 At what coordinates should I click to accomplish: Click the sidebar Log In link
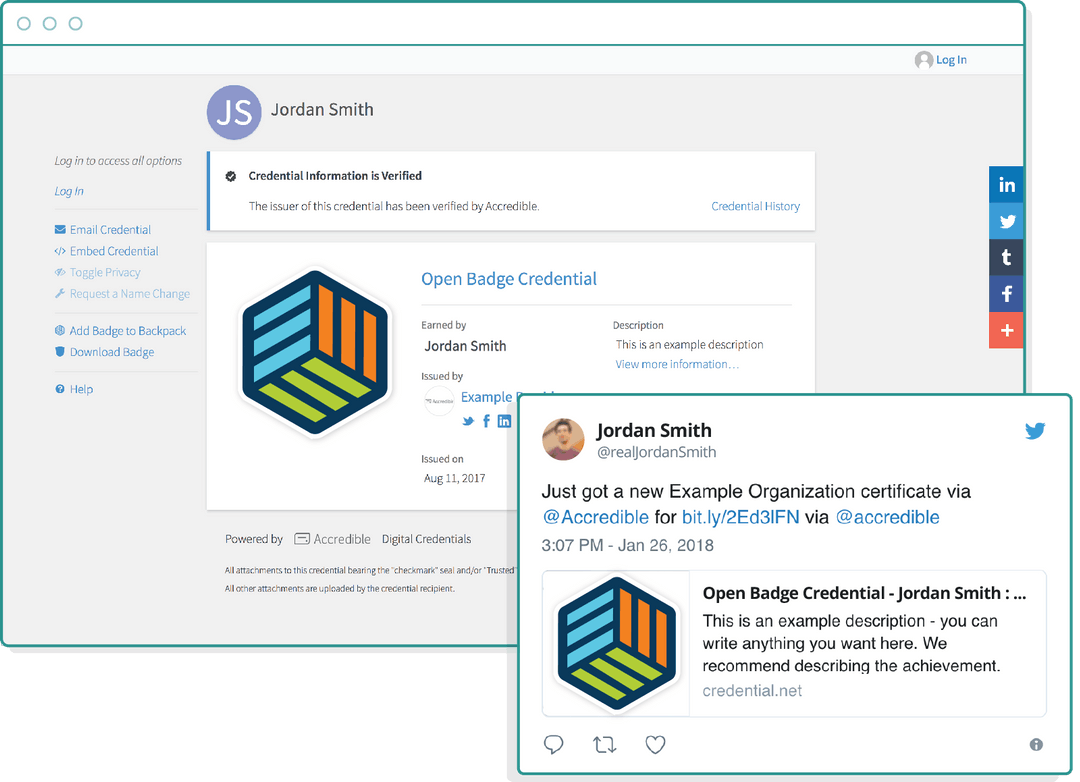coord(69,192)
